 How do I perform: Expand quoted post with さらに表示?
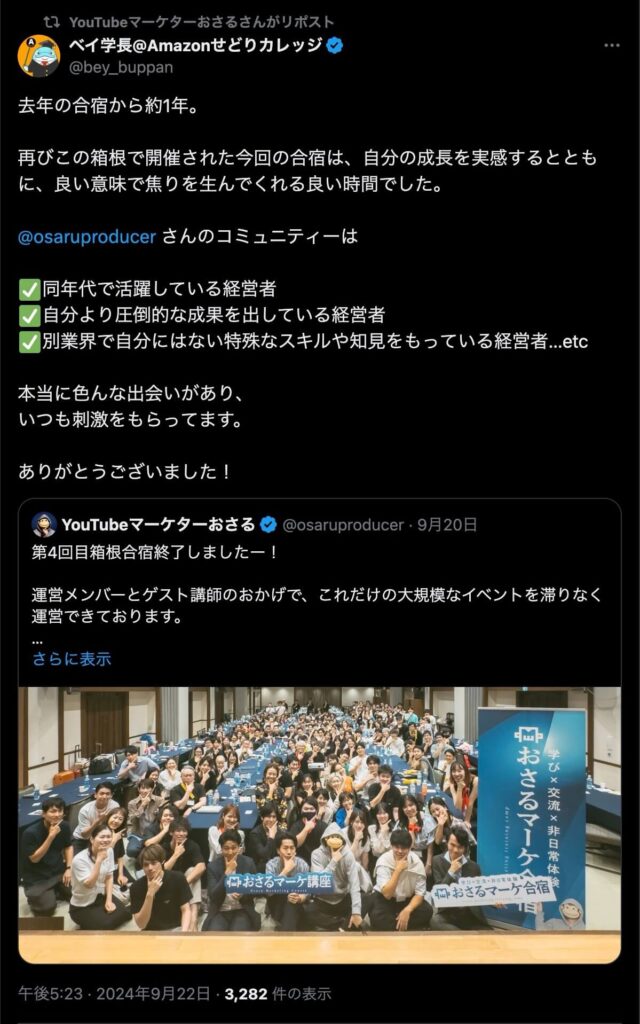(x=72, y=658)
